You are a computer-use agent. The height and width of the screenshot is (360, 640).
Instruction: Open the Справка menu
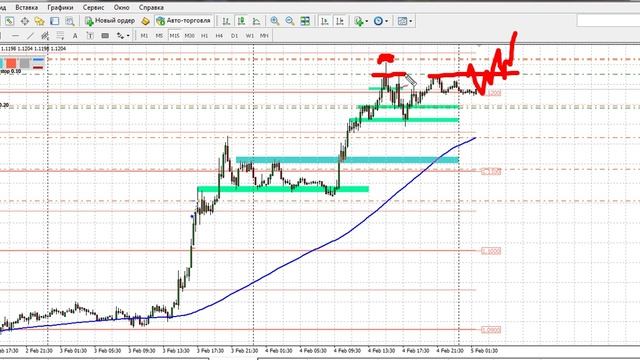151,7
